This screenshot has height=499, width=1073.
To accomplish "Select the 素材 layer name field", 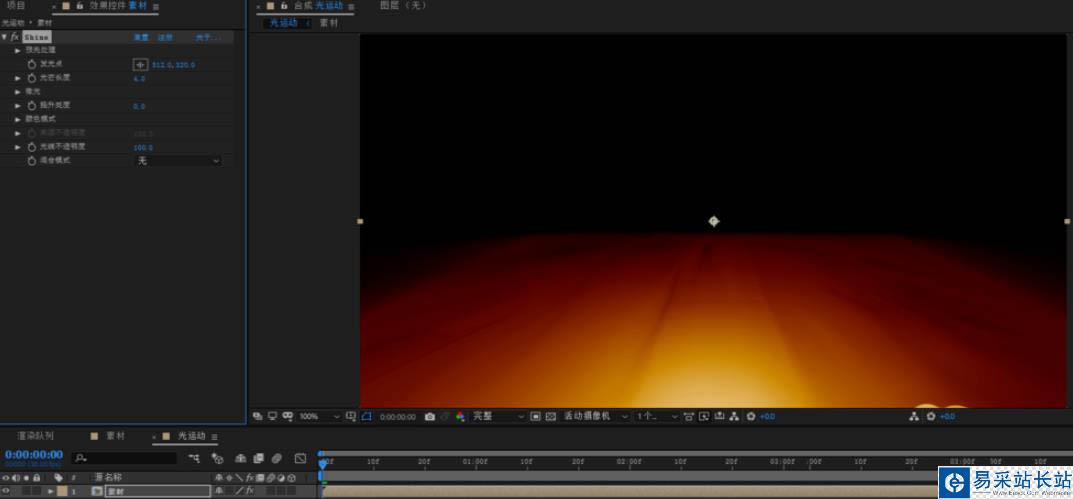I will coord(157,491).
